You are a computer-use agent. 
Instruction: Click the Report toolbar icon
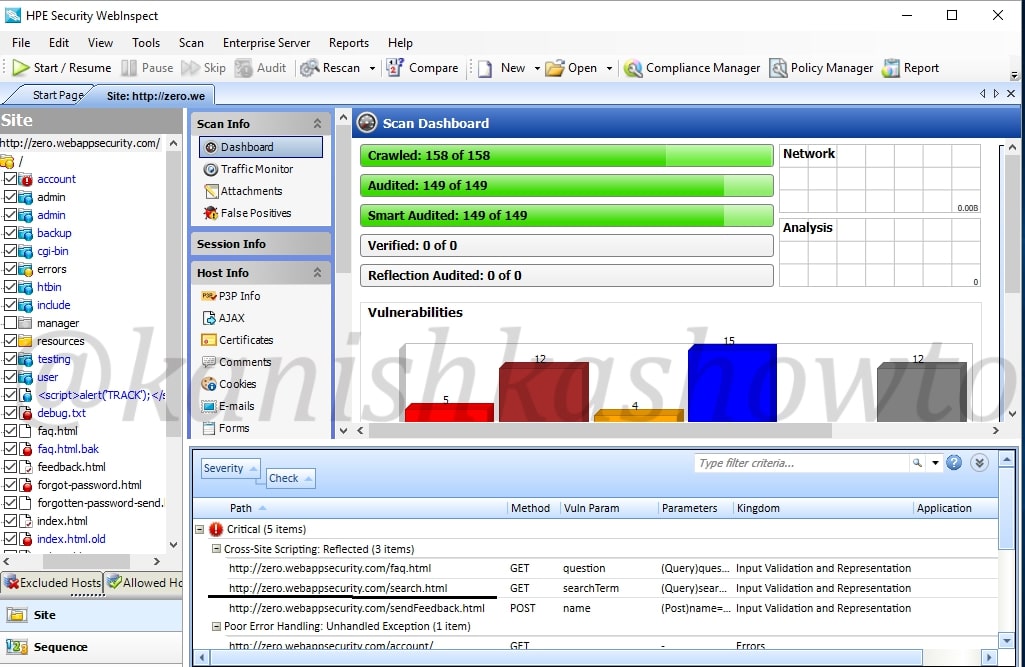pos(890,68)
